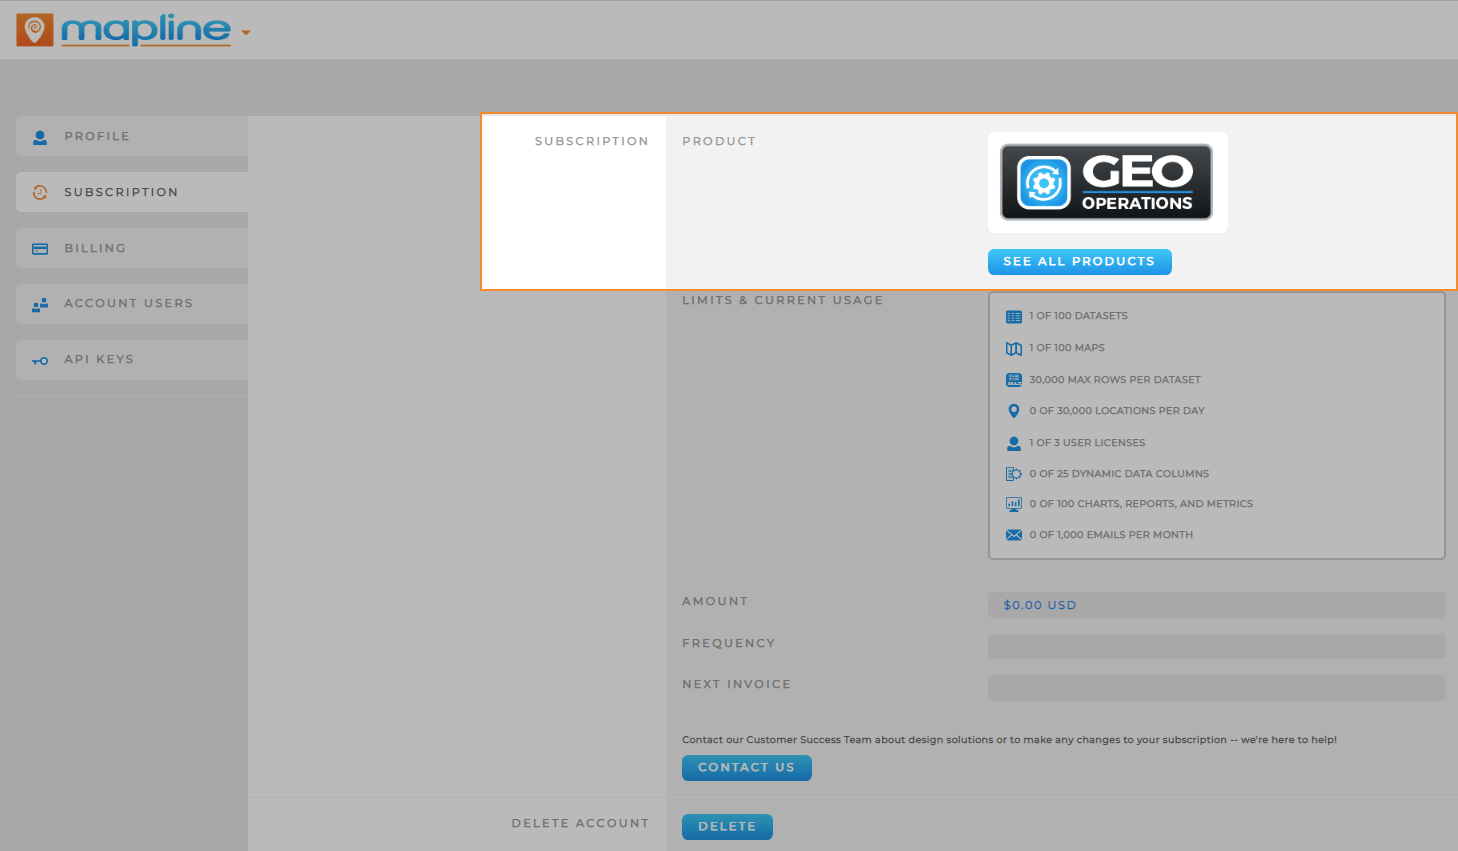This screenshot has height=851, width=1458.
Task: Click the max rows per dataset icon
Action: (1014, 380)
